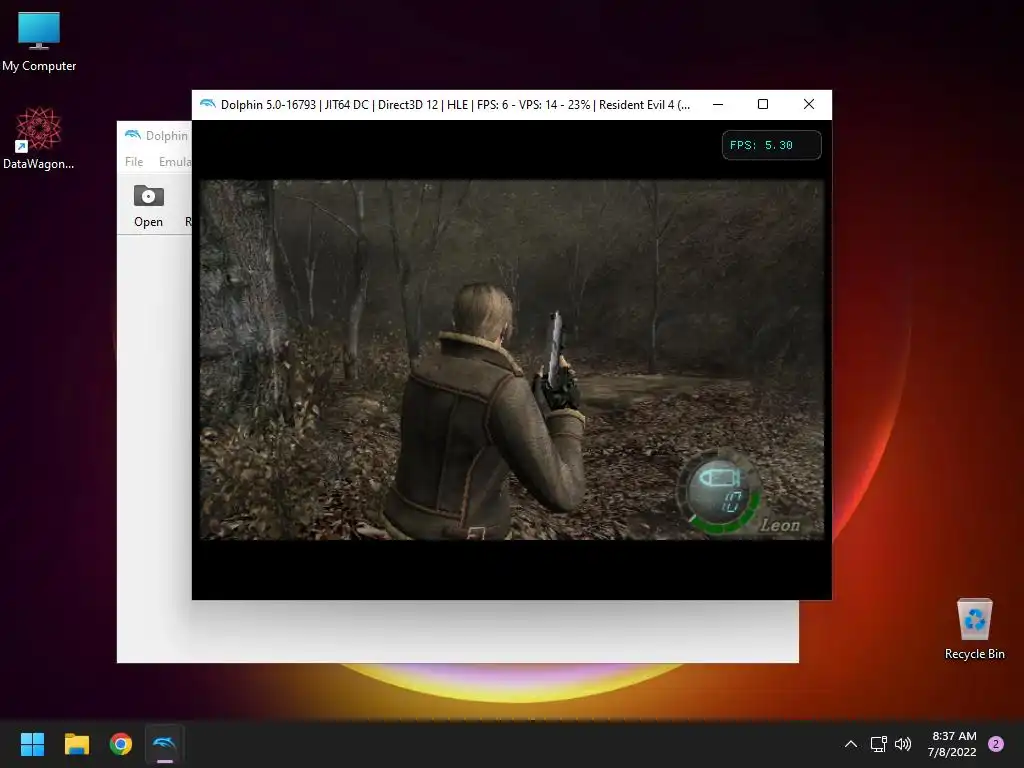Open the File menu in Dolphin main window
This screenshot has height=768, width=1024.
coord(134,161)
